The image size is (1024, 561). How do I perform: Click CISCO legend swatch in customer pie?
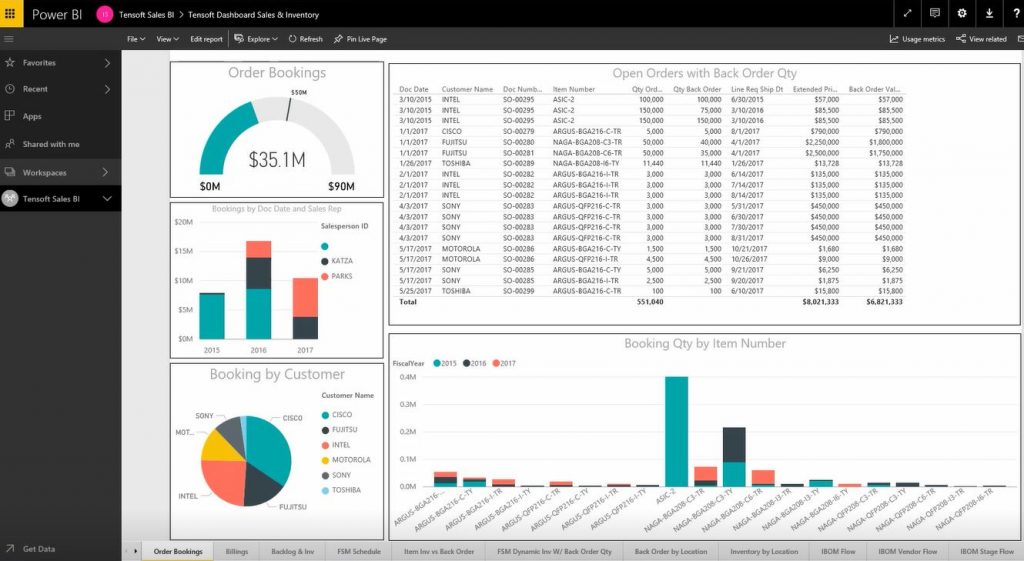325,415
